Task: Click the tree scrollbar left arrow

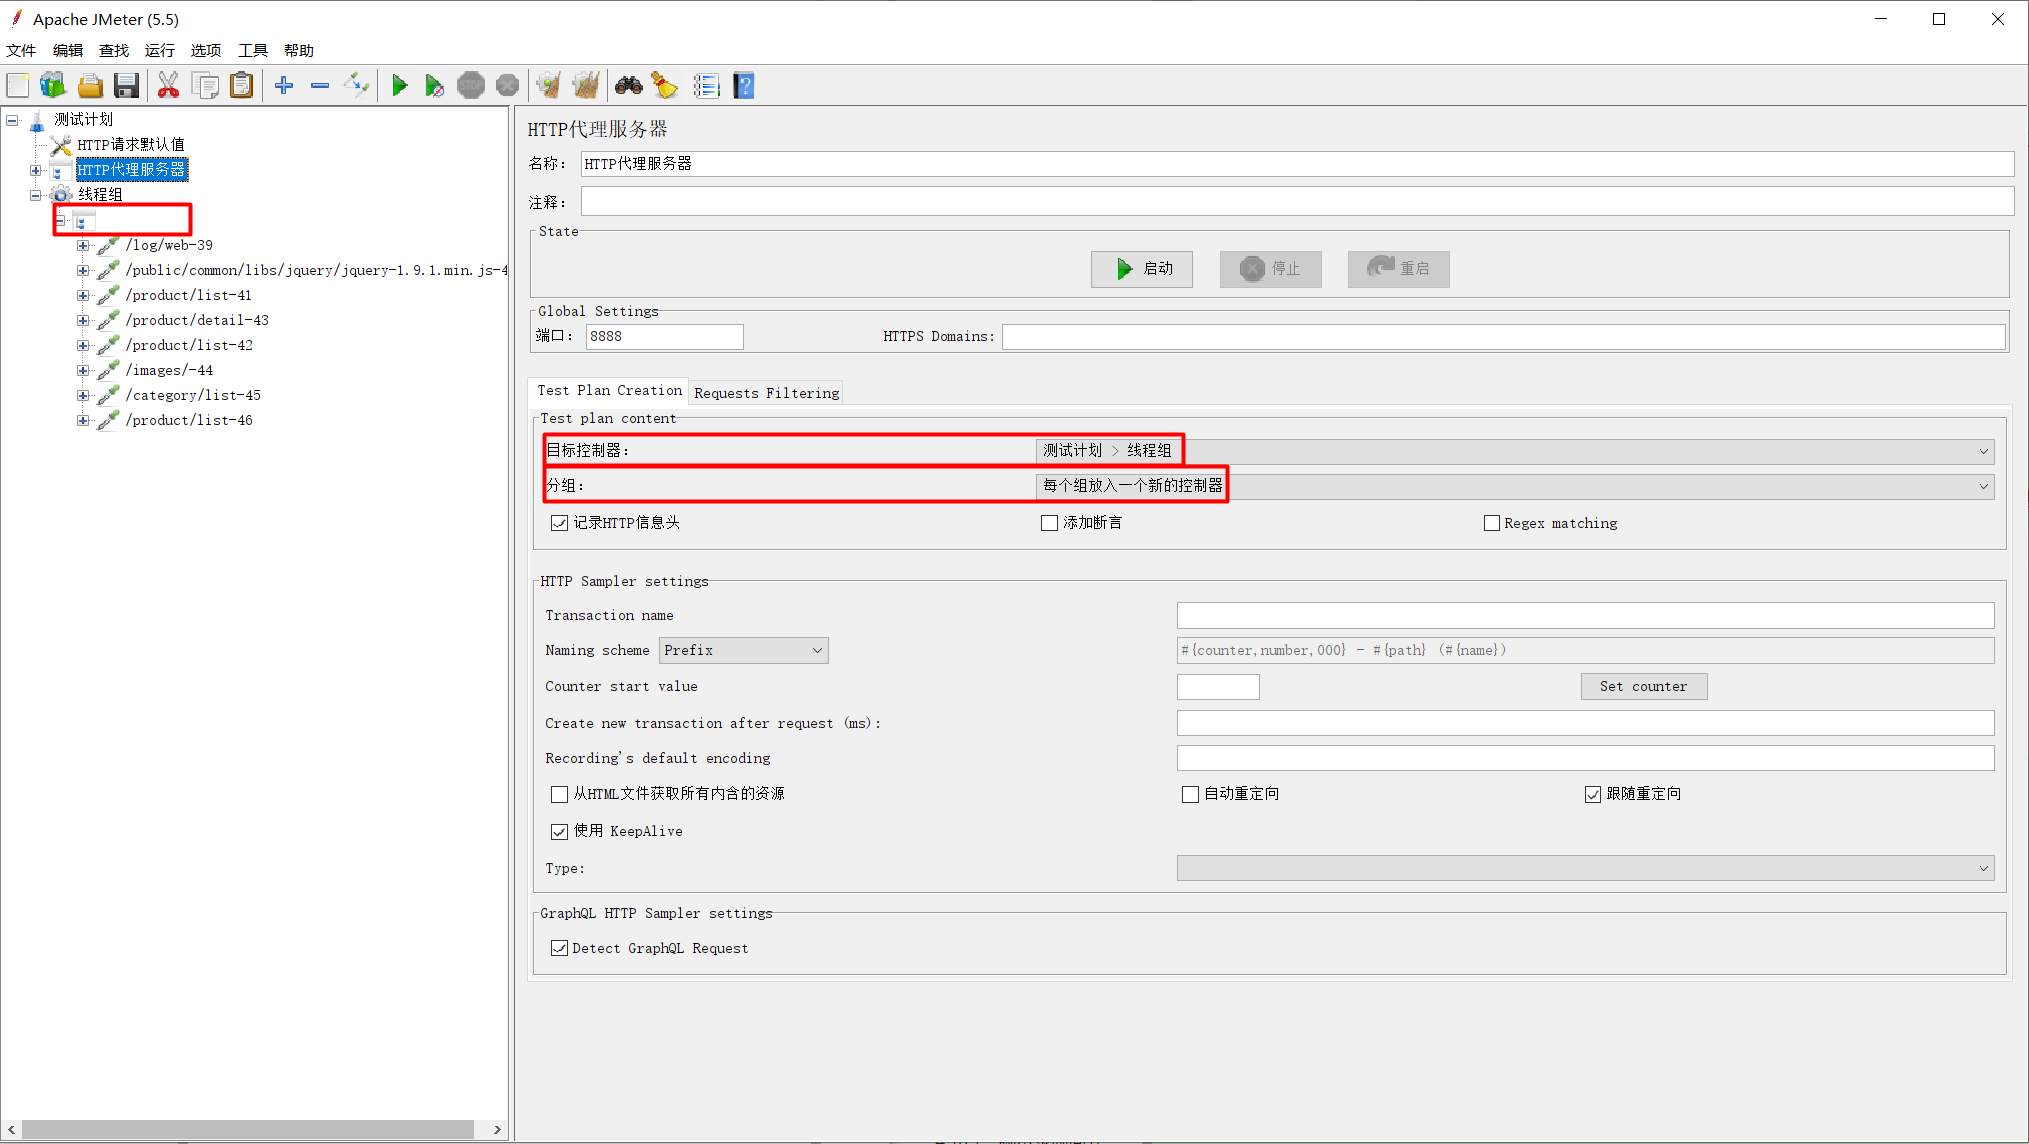Action: click(11, 1130)
